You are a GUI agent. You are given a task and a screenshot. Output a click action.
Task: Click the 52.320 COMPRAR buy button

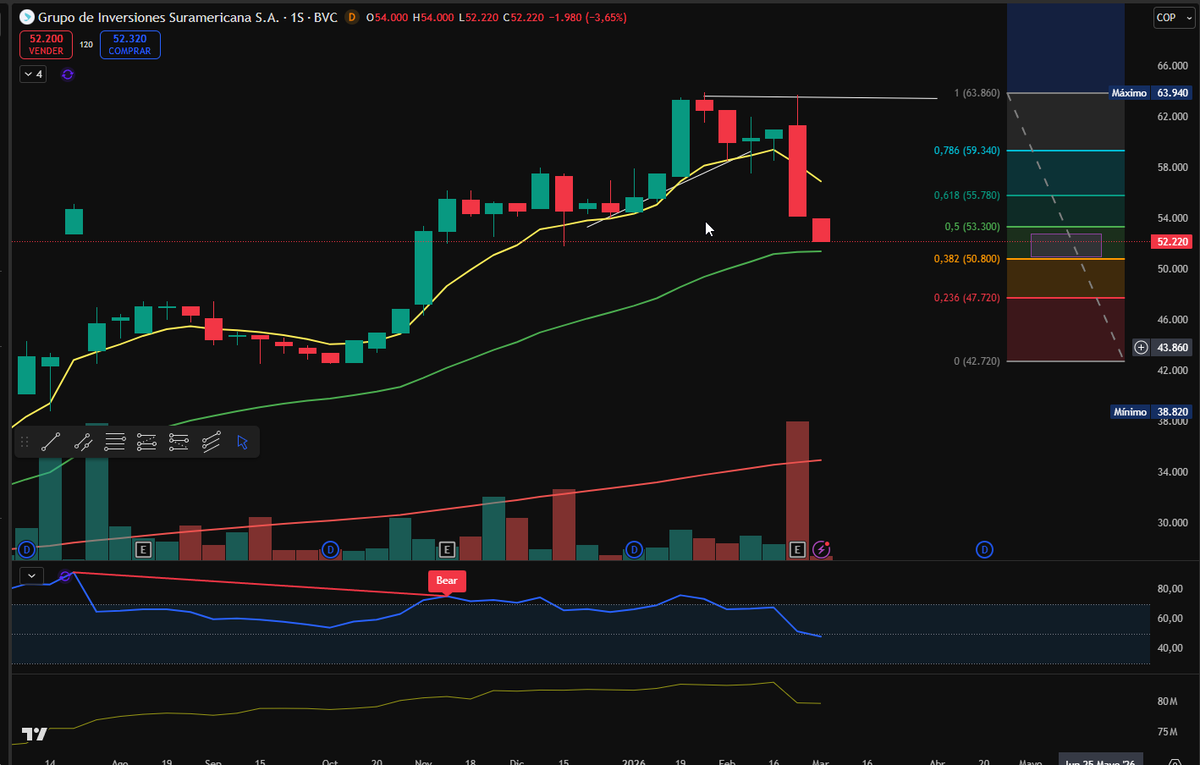tap(129, 44)
